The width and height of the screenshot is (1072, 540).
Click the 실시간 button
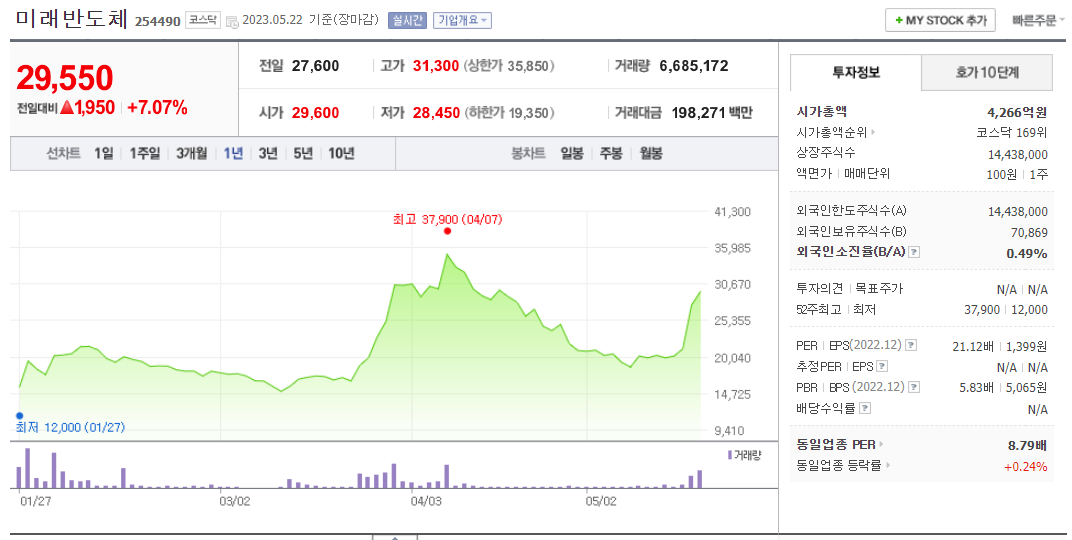click(x=407, y=21)
